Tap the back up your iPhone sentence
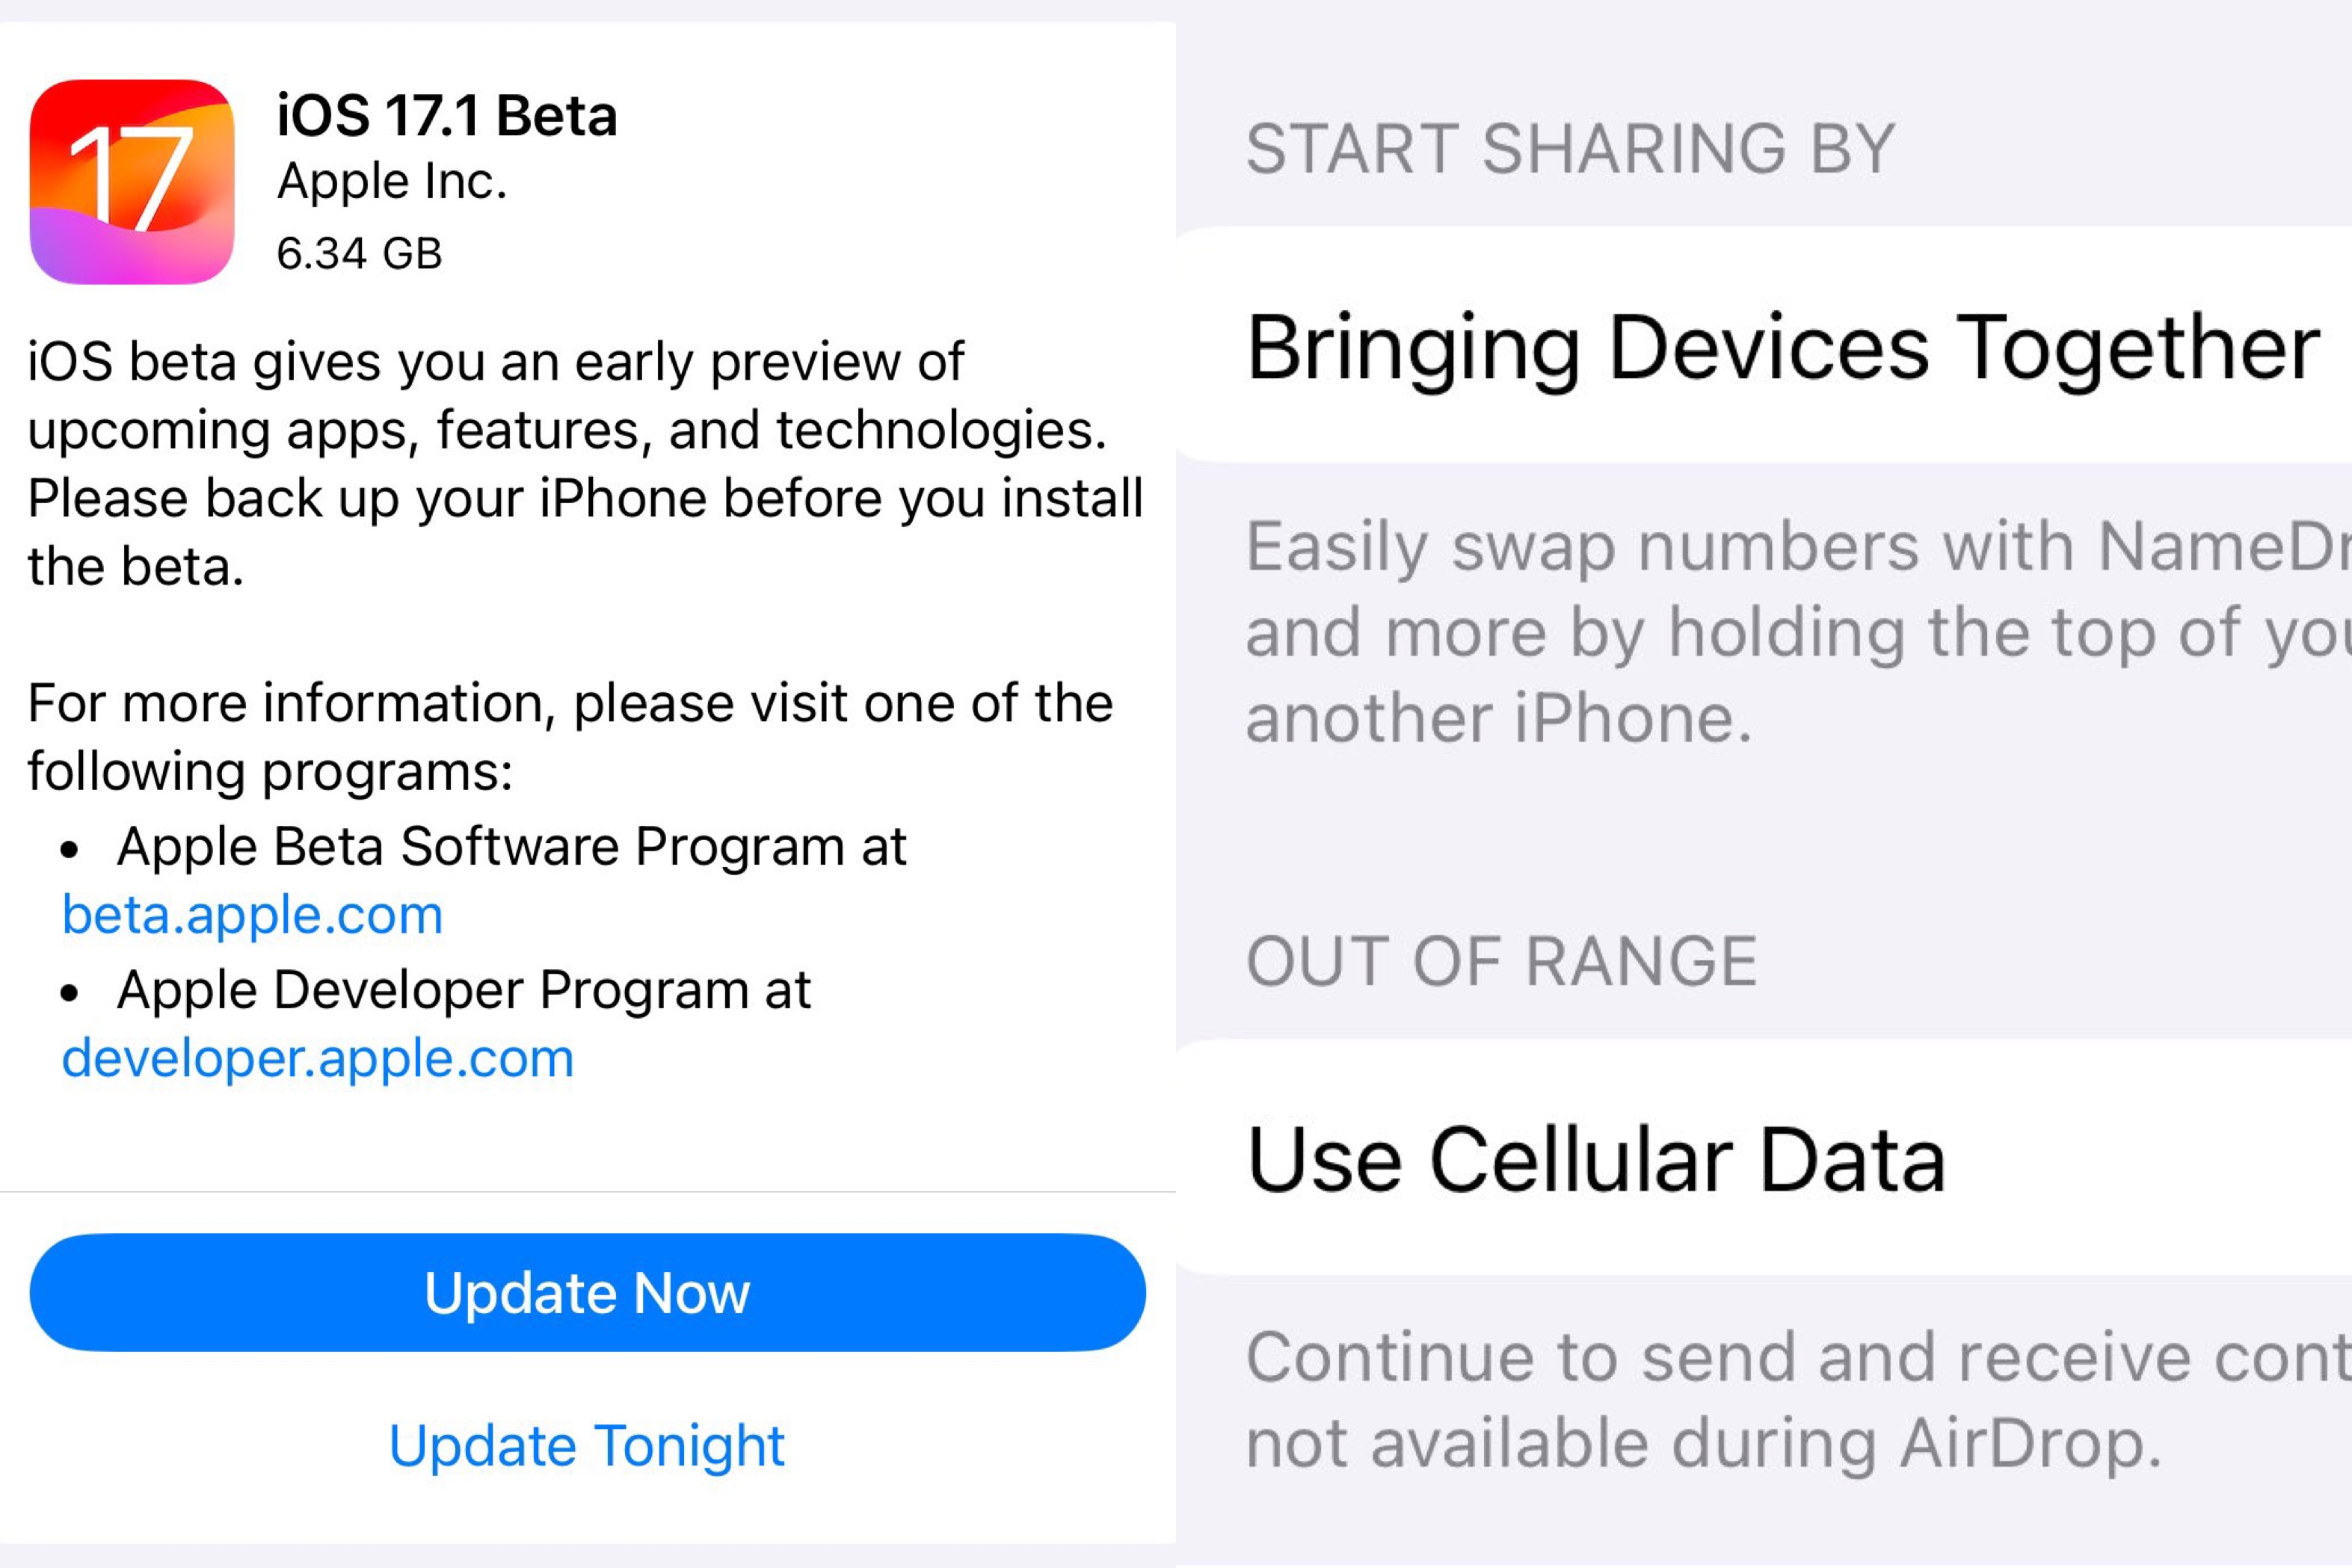The image size is (2352, 1568). [x=585, y=532]
